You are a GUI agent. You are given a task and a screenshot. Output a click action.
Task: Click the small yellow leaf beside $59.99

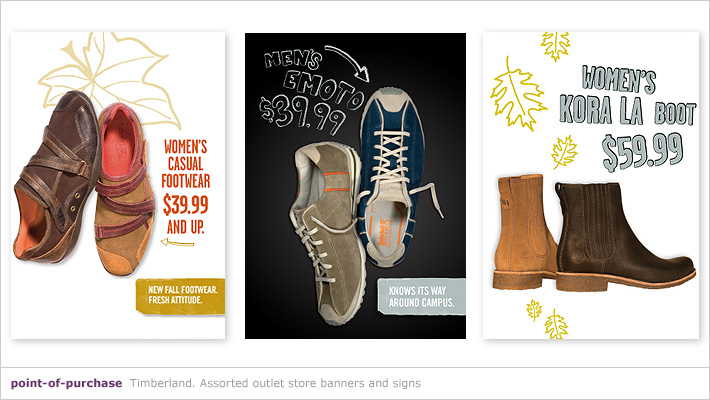click(564, 152)
